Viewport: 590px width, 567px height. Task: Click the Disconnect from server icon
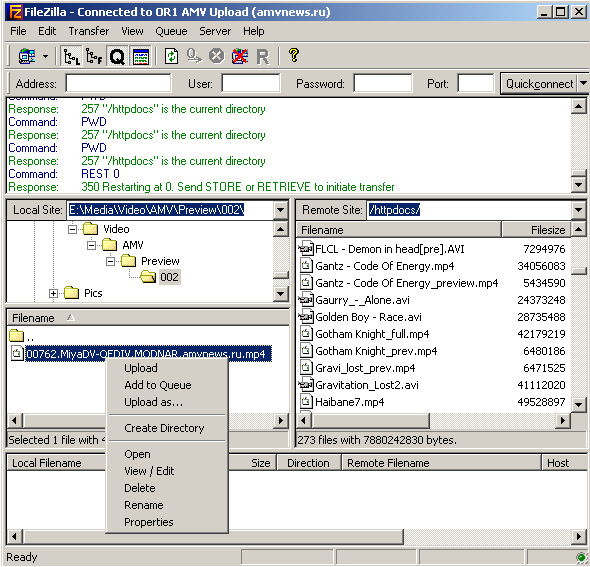[240, 56]
